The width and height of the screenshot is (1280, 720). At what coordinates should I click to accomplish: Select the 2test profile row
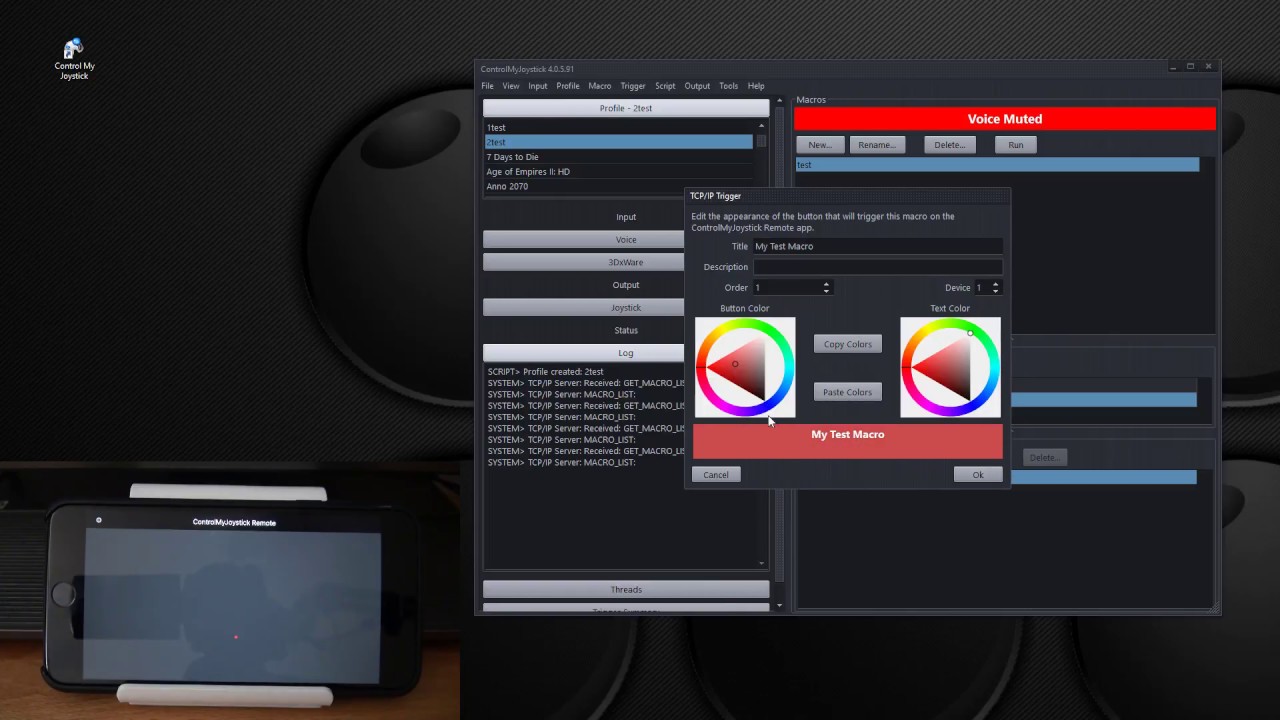pos(618,142)
